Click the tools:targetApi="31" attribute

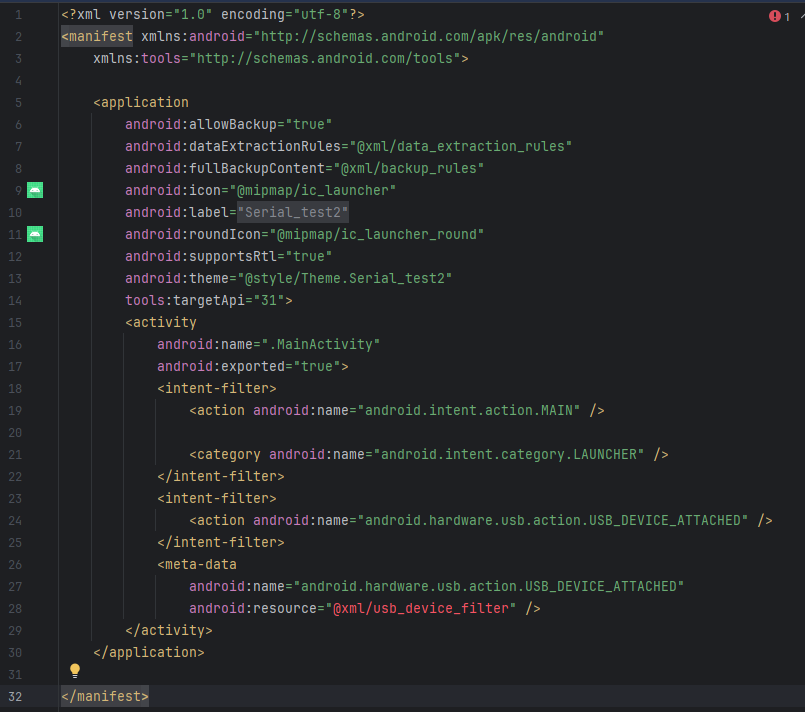[x=205, y=300]
